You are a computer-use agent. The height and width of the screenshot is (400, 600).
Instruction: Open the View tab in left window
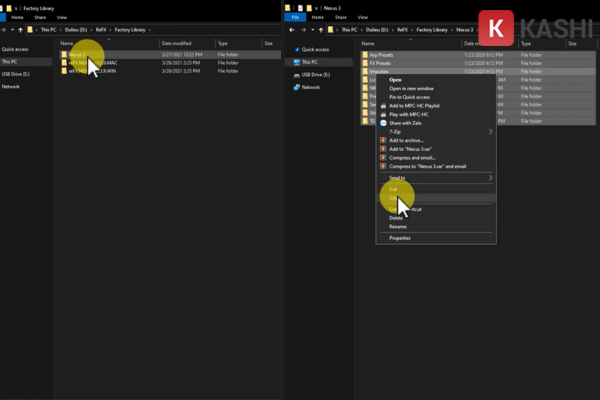(x=62, y=17)
